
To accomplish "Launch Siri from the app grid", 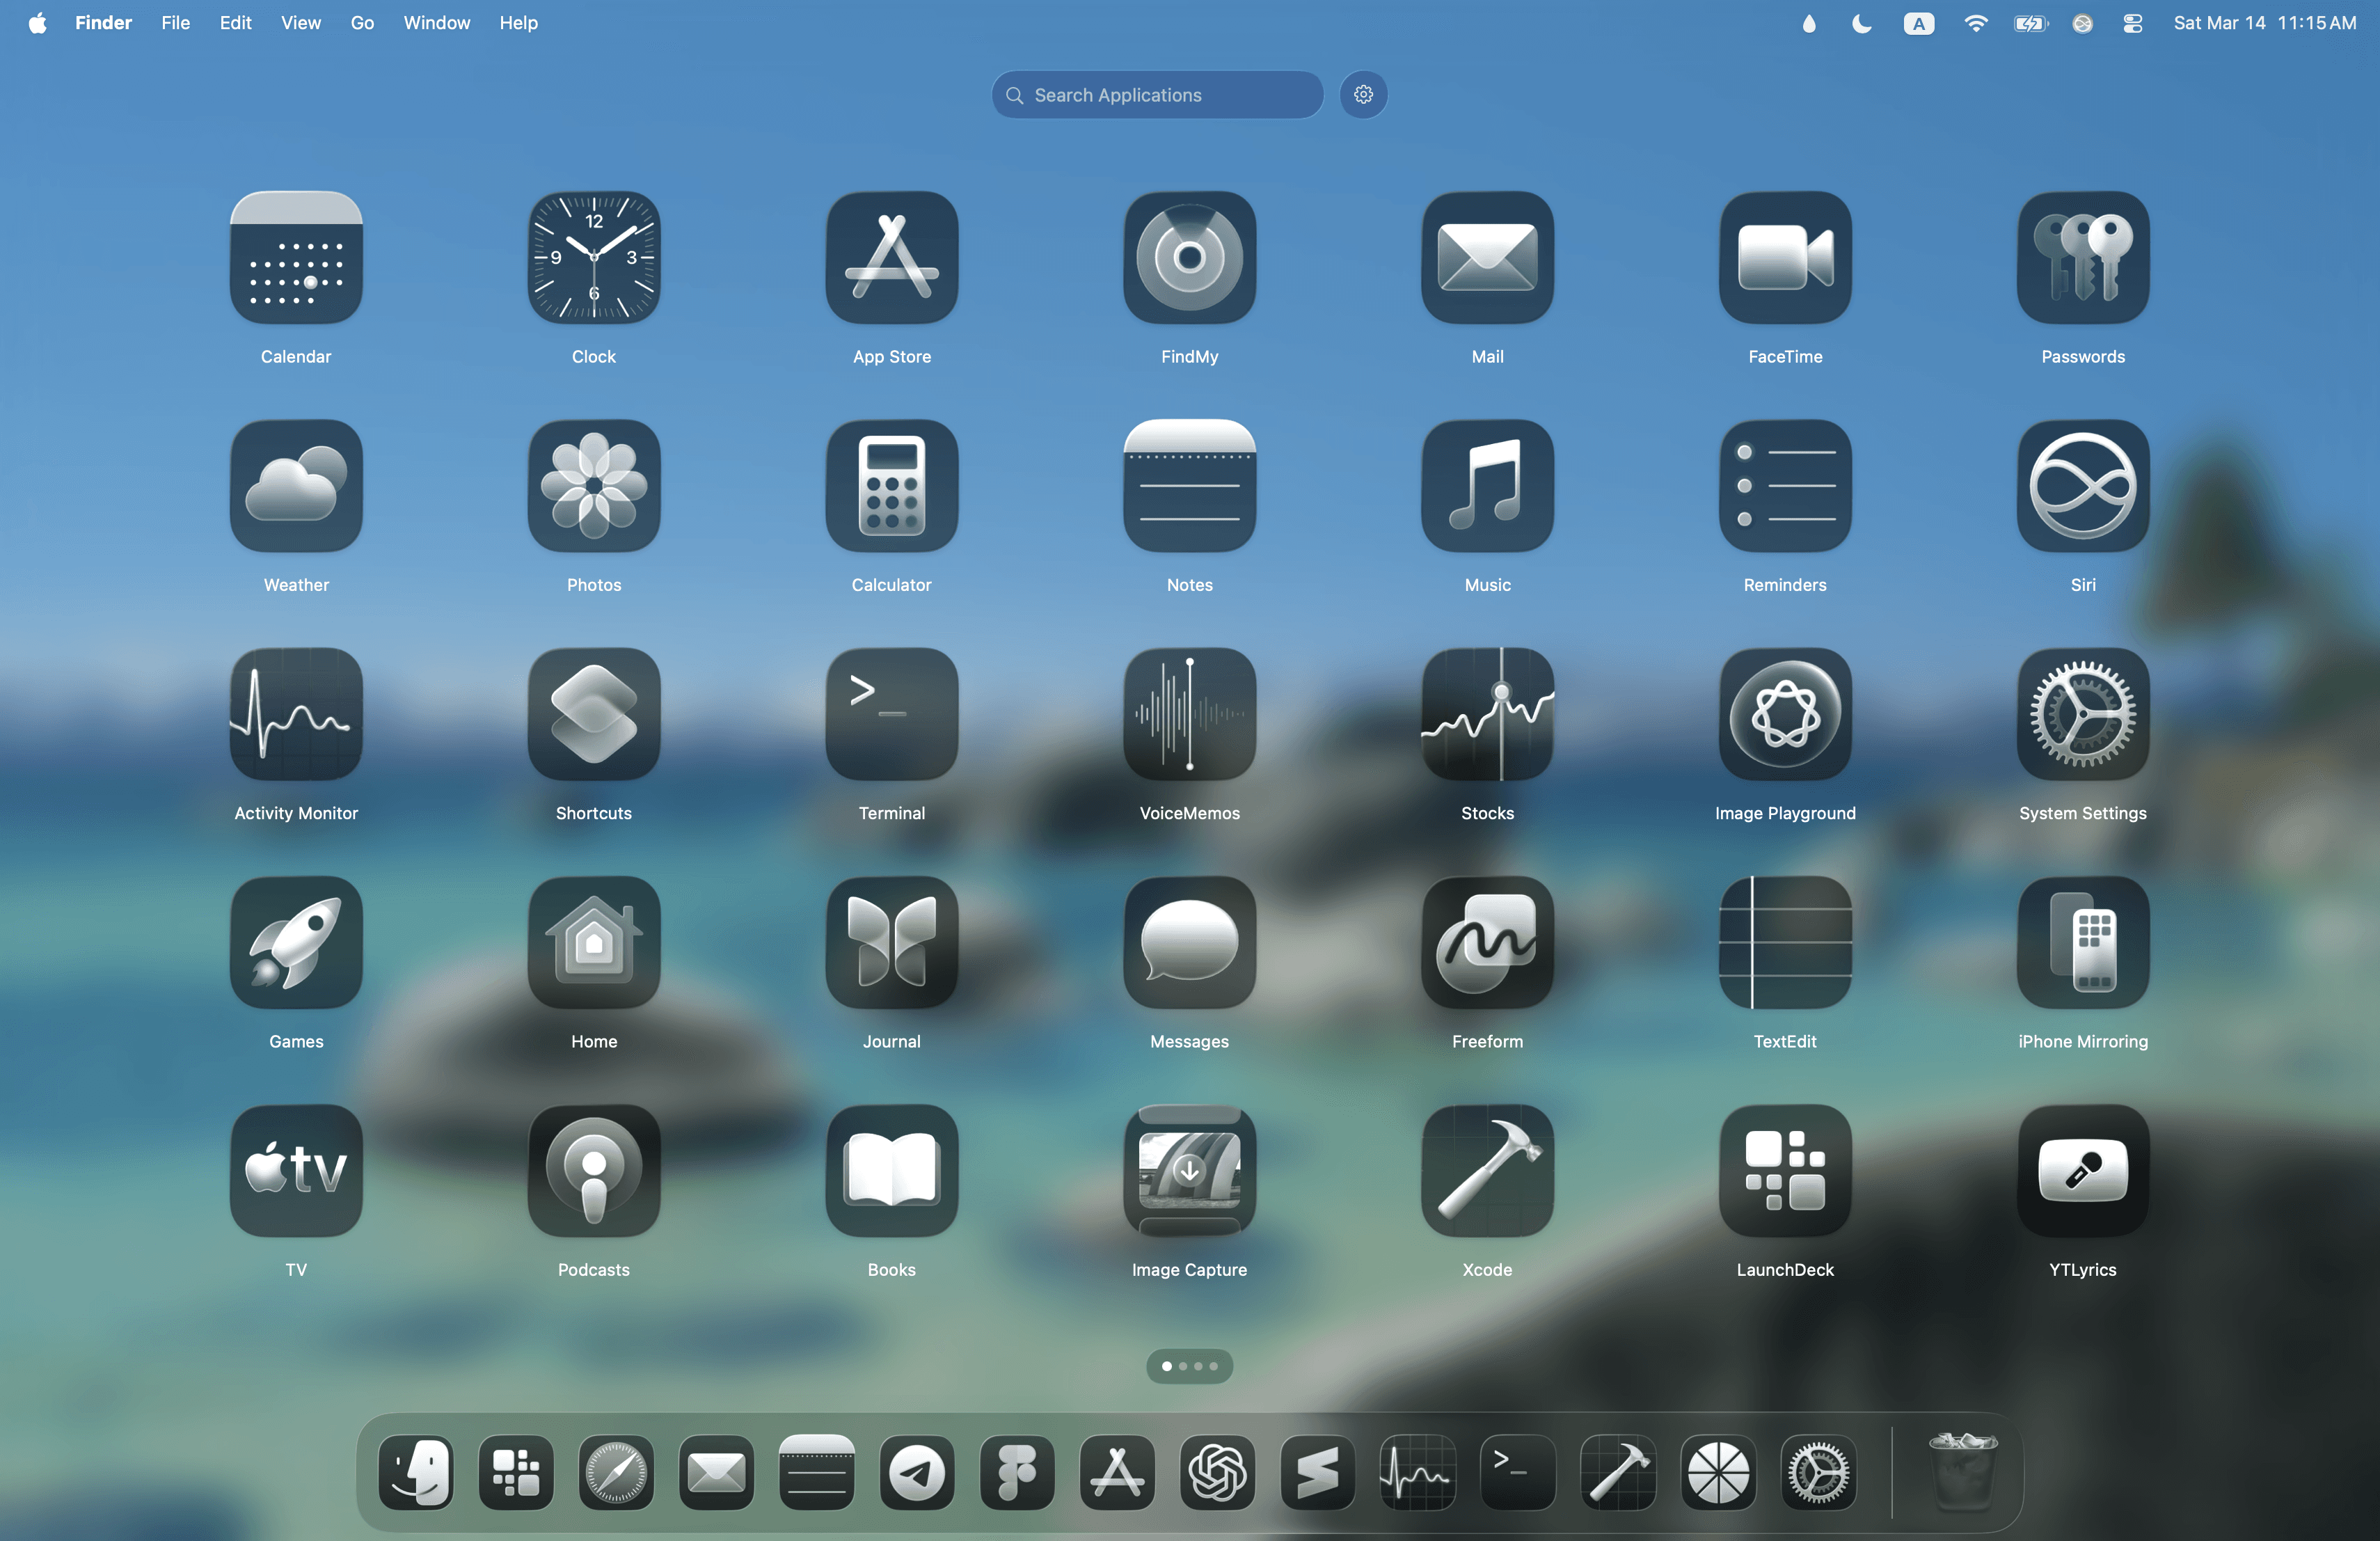I will pos(2084,486).
